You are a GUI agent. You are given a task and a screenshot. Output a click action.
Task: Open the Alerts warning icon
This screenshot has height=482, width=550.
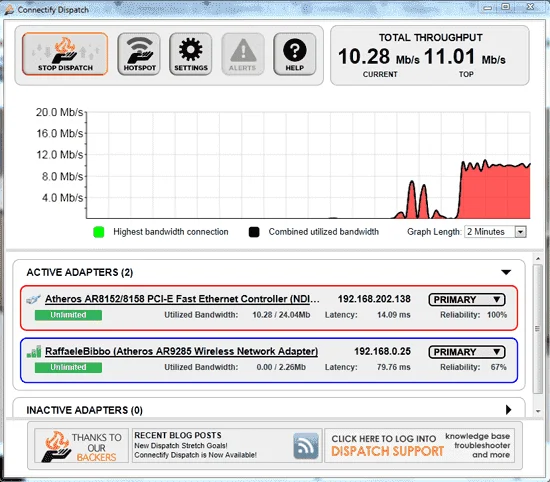click(x=243, y=54)
